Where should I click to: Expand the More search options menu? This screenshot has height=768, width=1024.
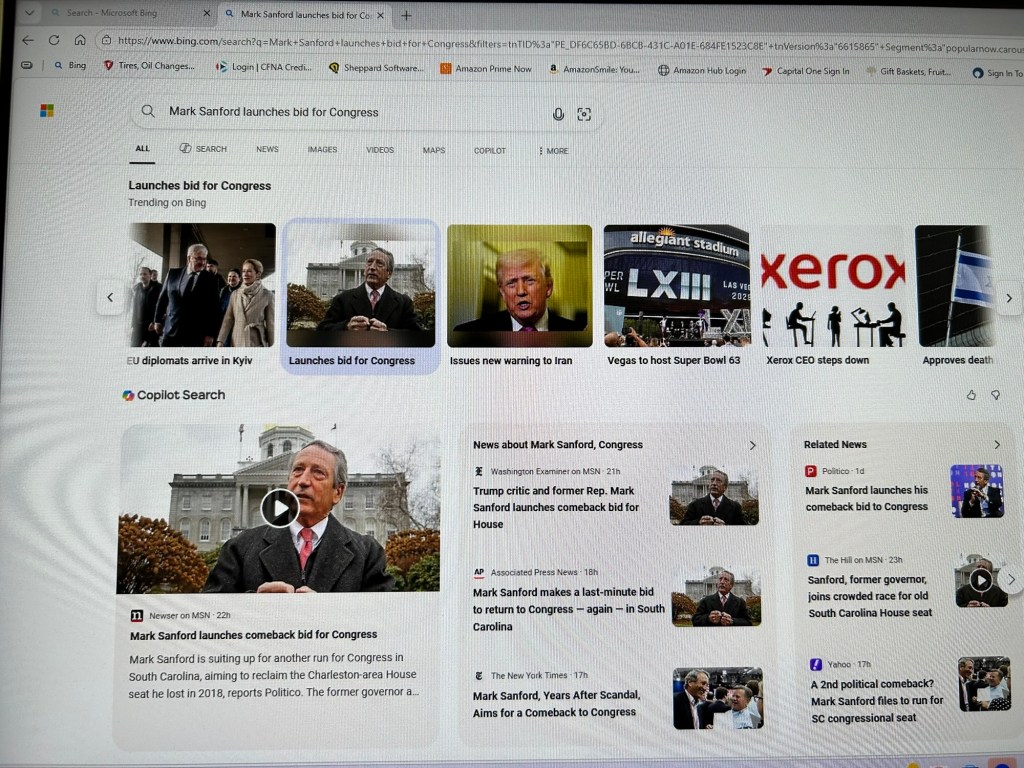(x=553, y=150)
